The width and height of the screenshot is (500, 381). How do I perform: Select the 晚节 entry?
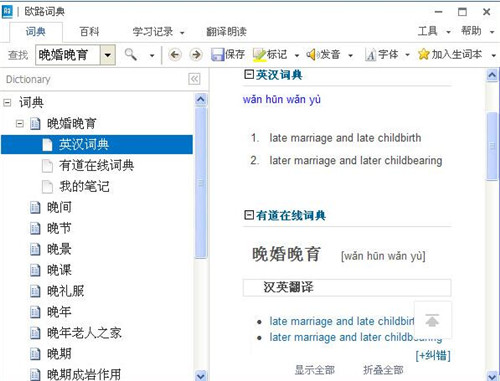pyautogui.click(x=59, y=228)
